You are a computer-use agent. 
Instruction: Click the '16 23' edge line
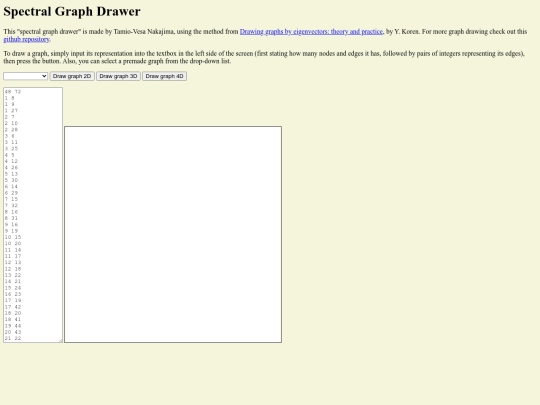tap(13, 294)
